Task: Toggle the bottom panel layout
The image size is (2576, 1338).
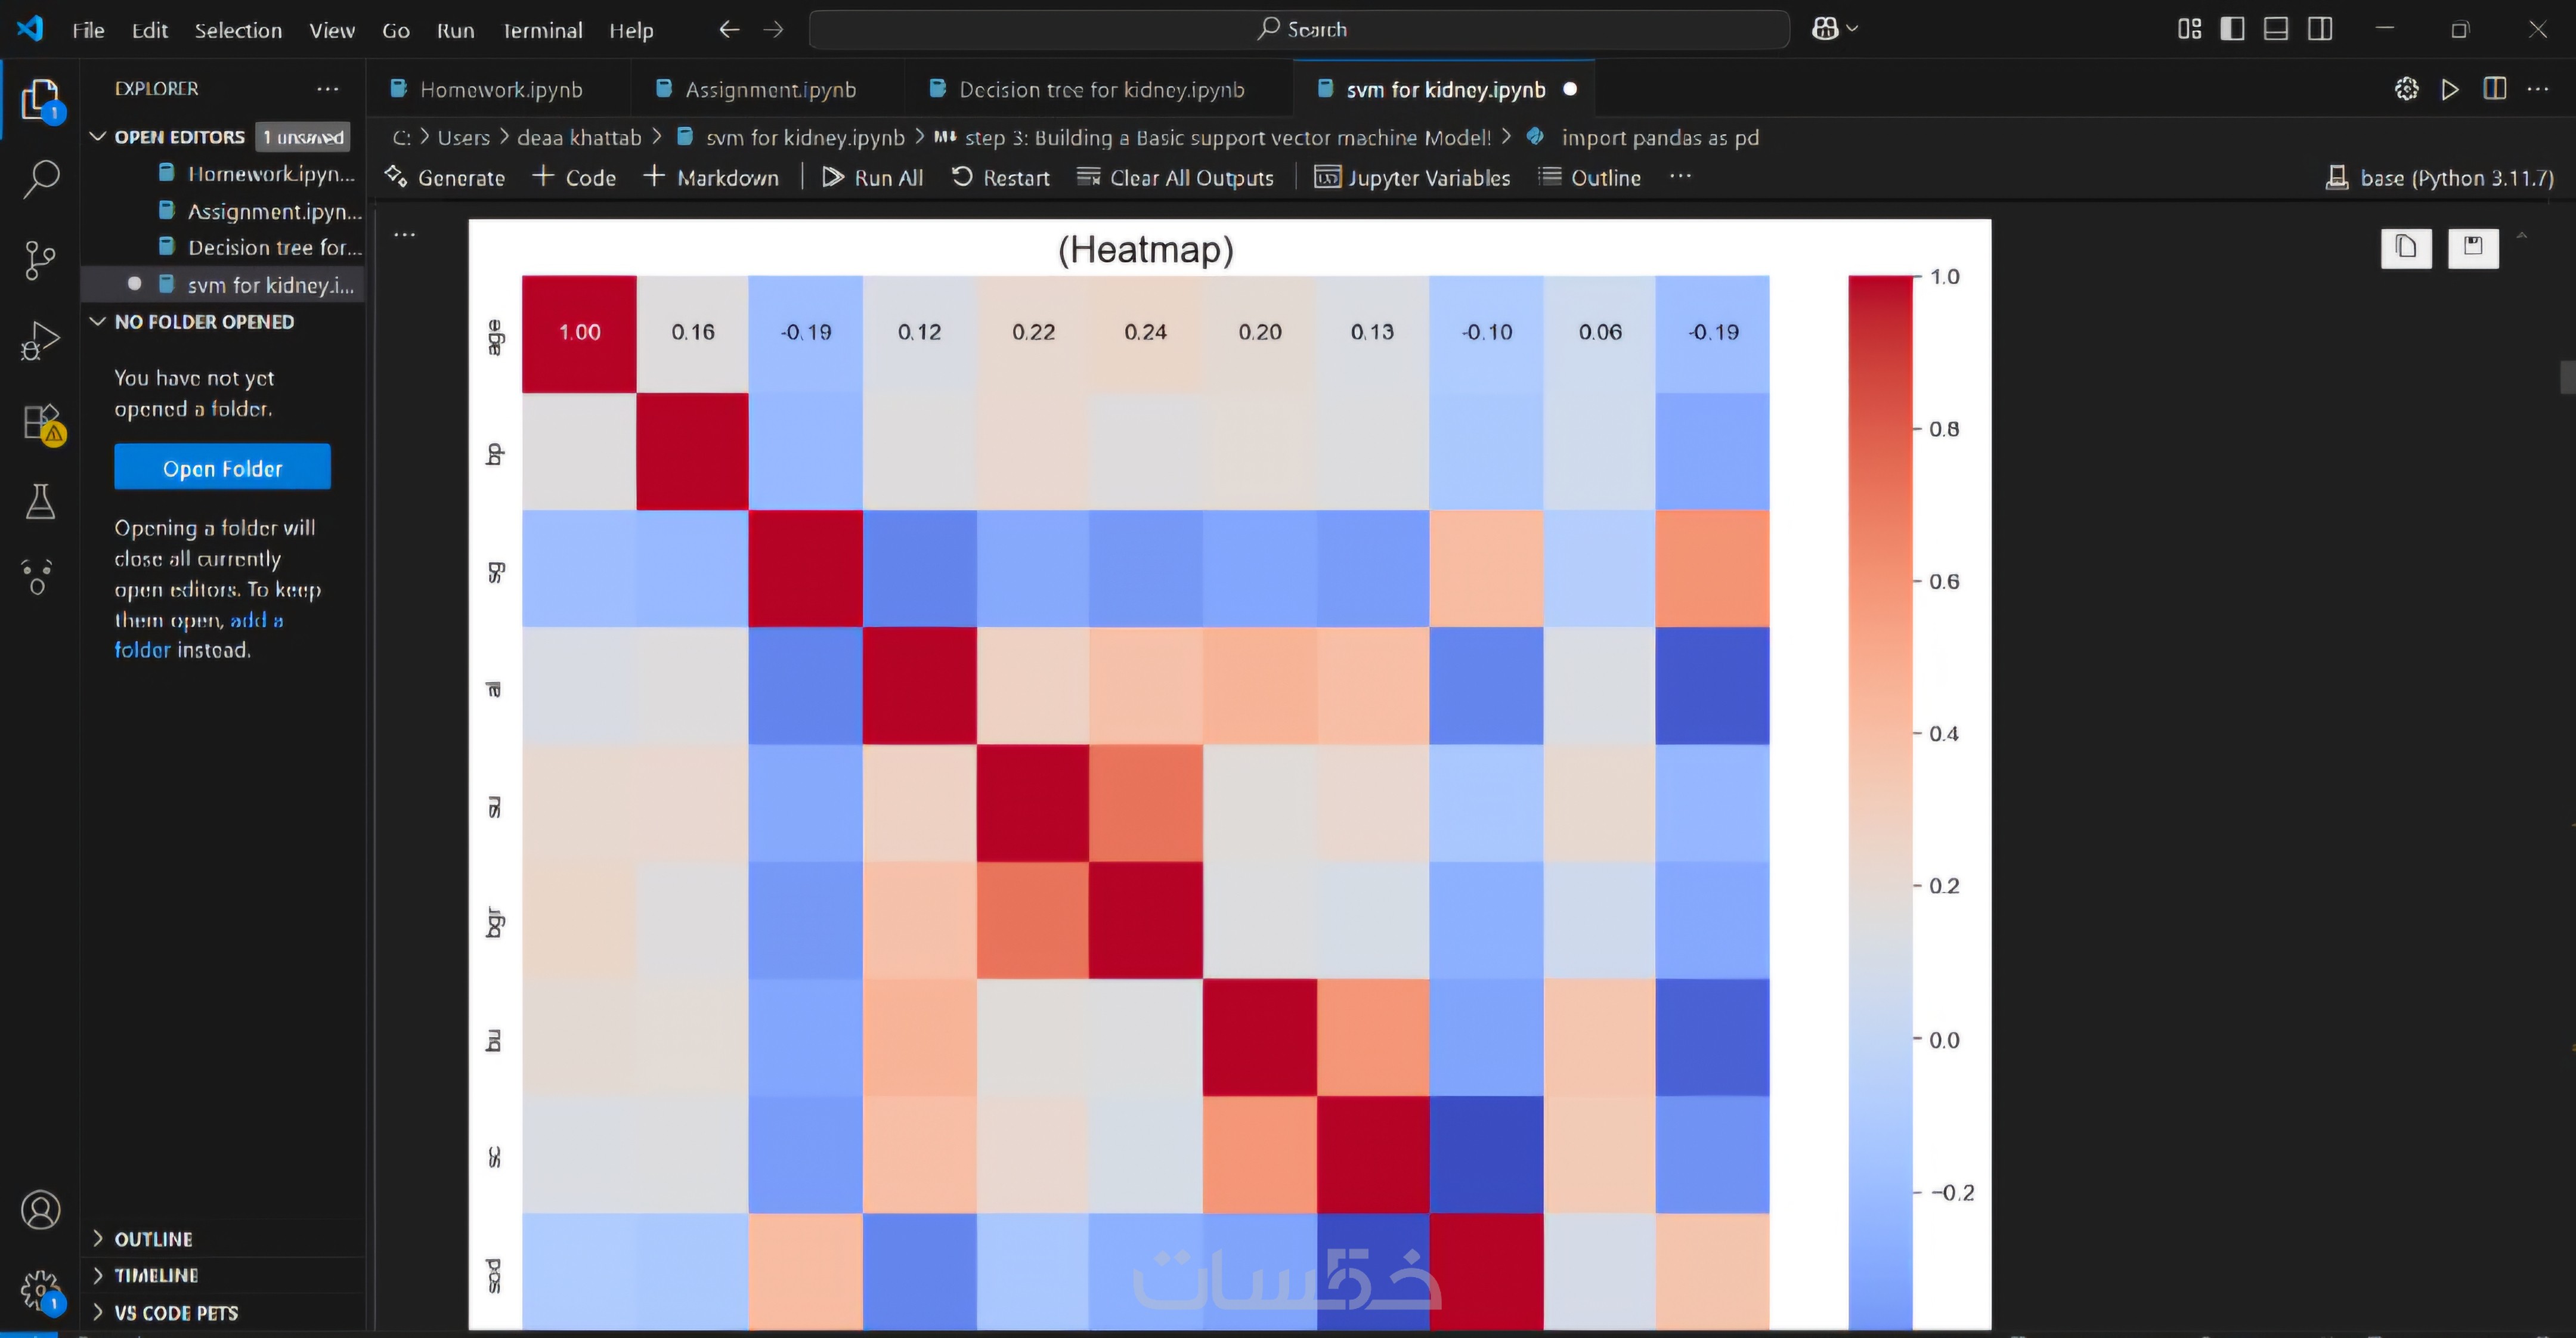Action: (x=2276, y=29)
